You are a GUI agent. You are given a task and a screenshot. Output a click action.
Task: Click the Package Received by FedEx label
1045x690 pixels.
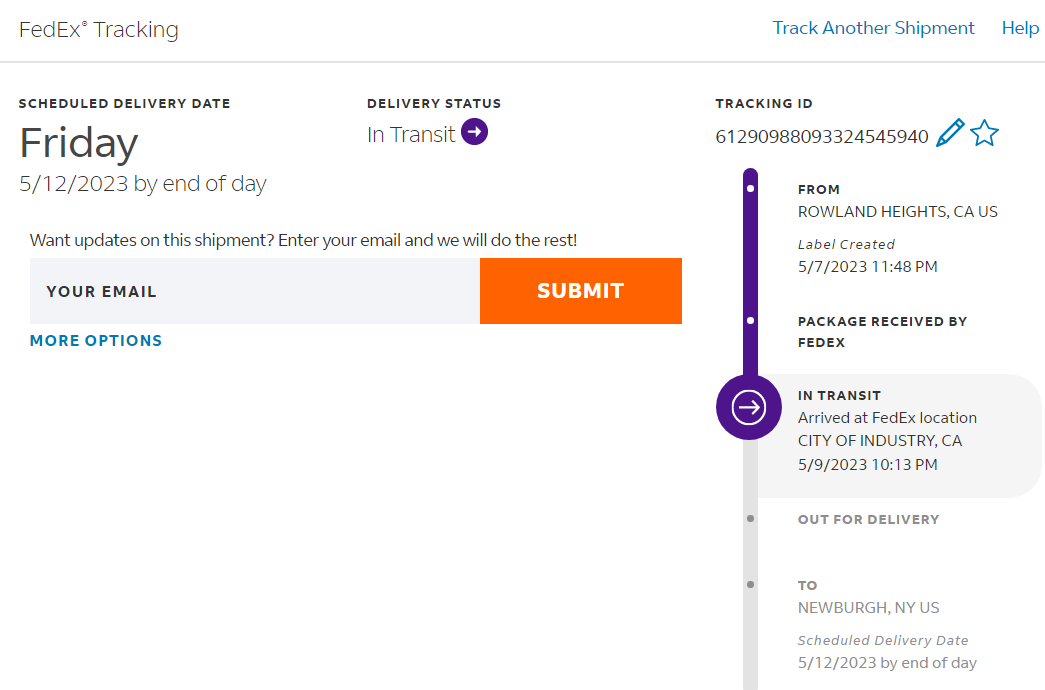tap(882, 332)
